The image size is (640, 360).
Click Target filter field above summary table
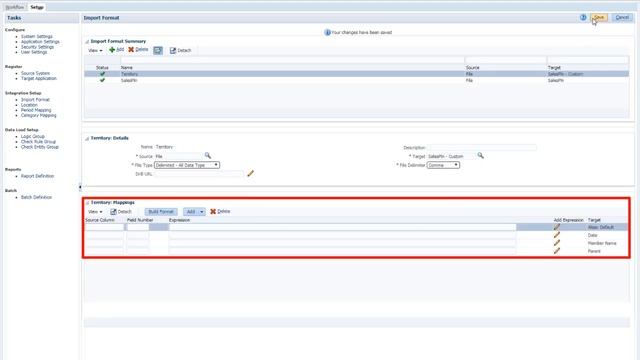(x=587, y=60)
